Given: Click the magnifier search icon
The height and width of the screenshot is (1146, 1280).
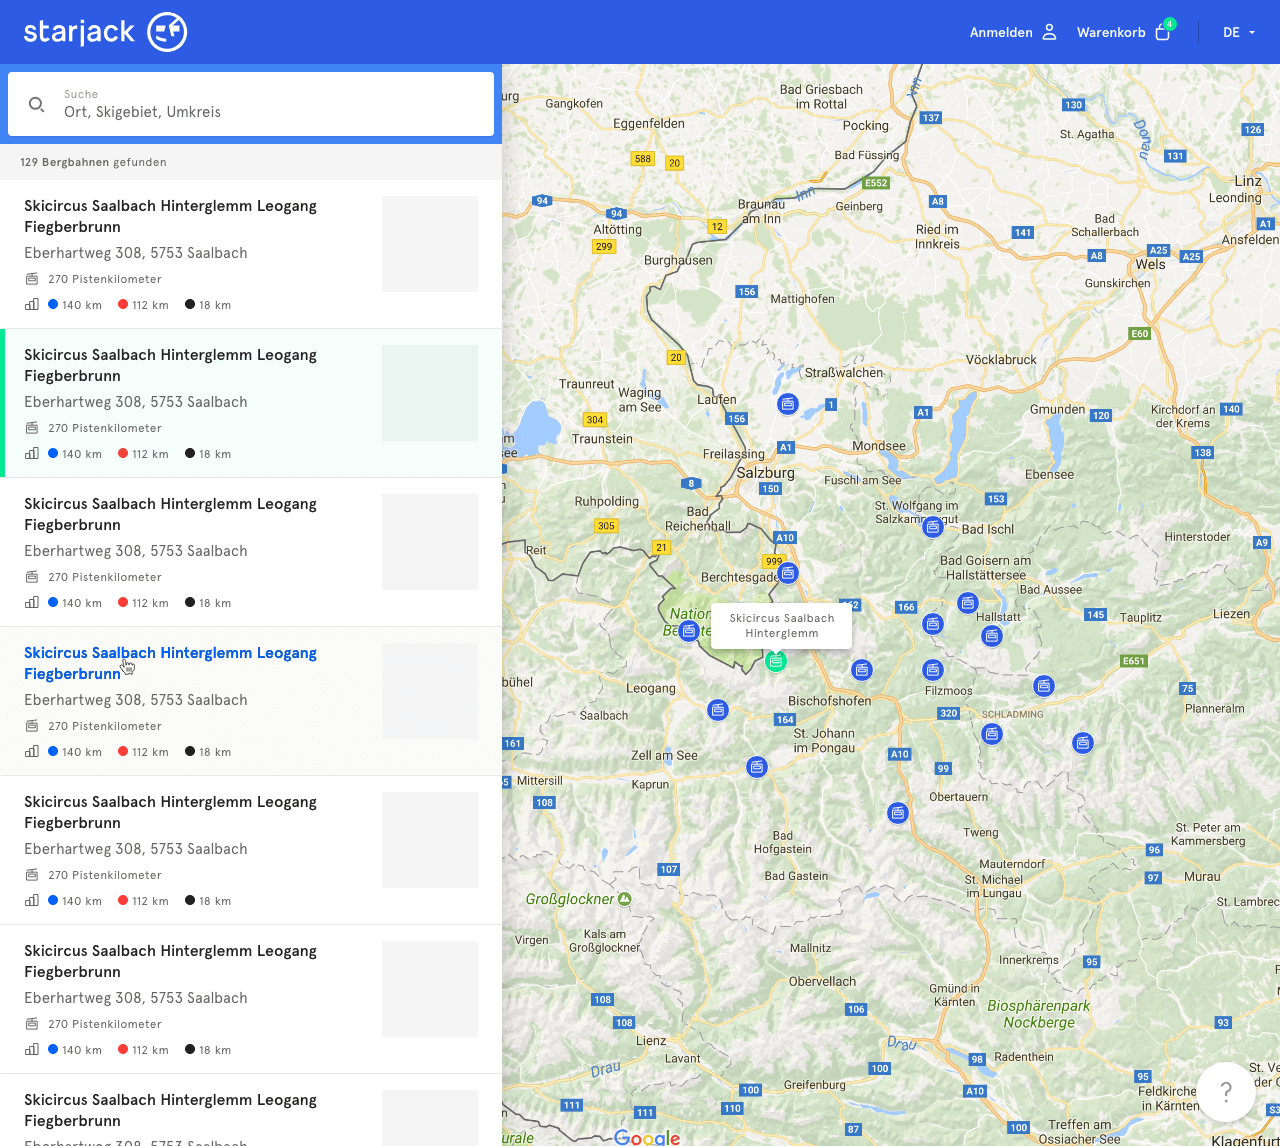Looking at the screenshot, I should [x=37, y=104].
